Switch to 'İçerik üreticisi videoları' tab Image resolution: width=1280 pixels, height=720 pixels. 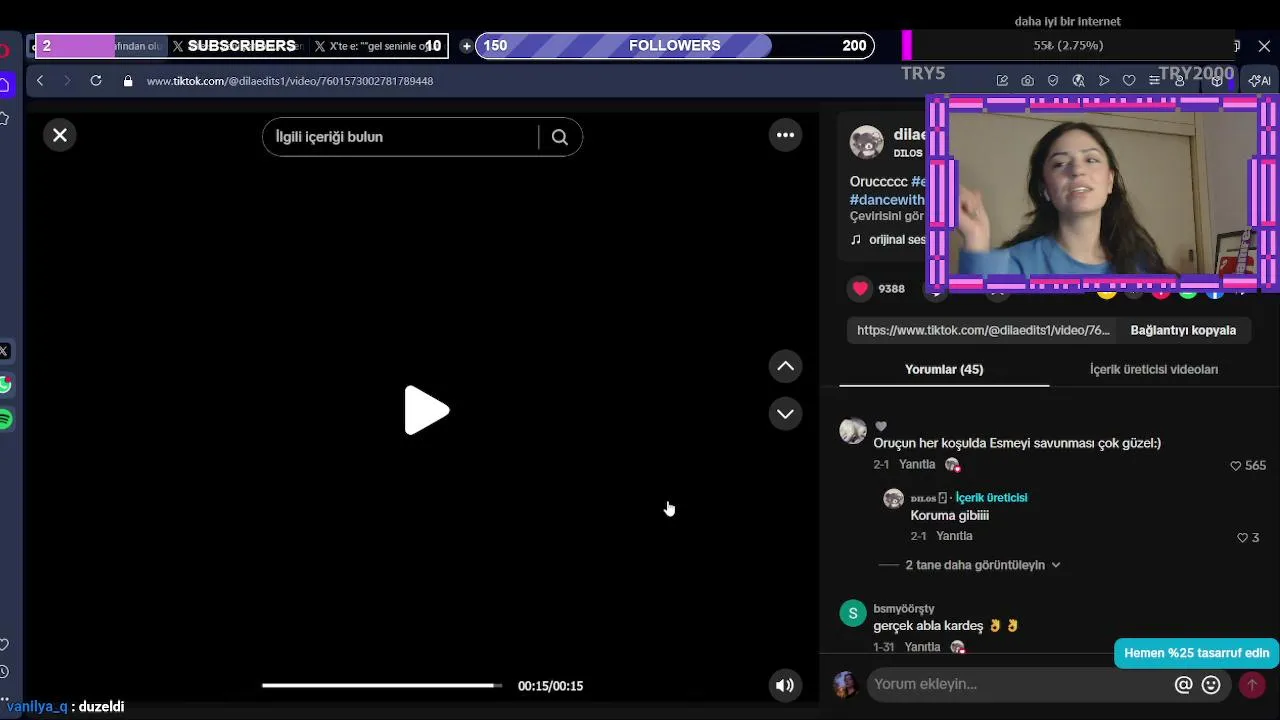(x=1154, y=369)
